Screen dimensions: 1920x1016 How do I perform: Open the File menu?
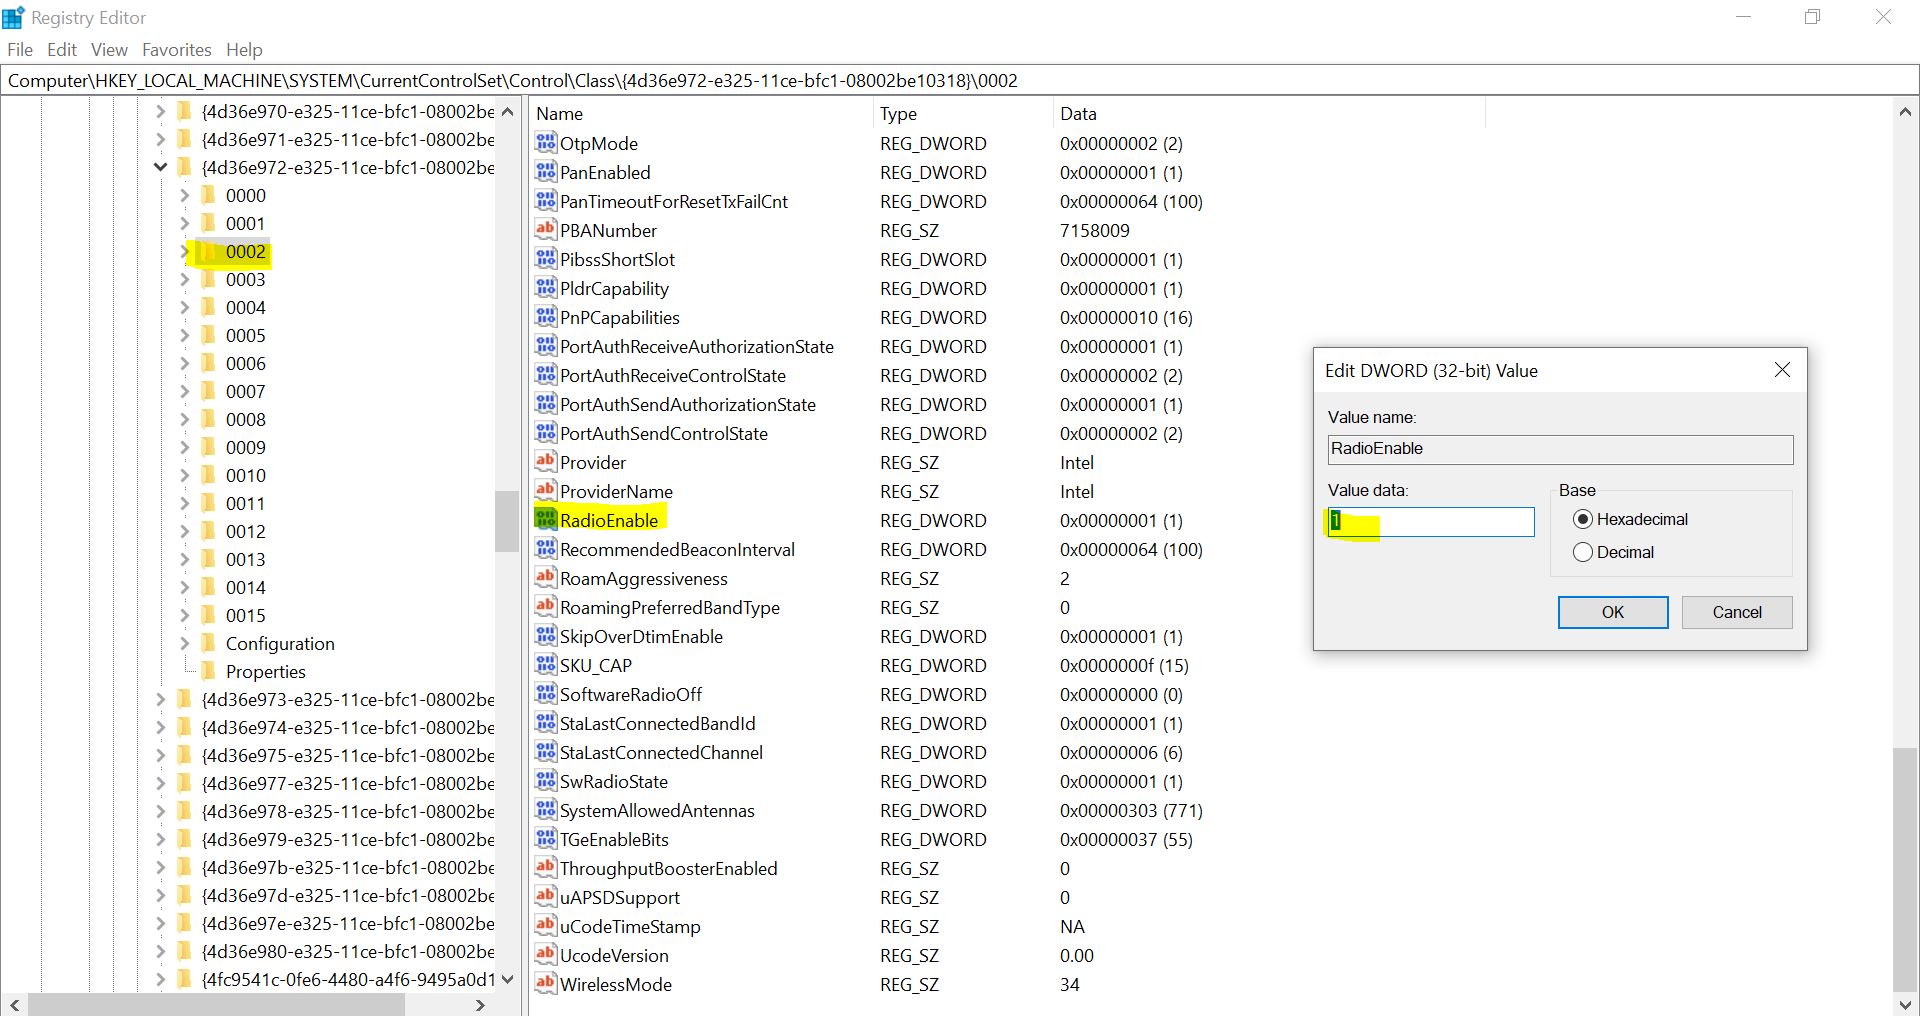[20, 49]
